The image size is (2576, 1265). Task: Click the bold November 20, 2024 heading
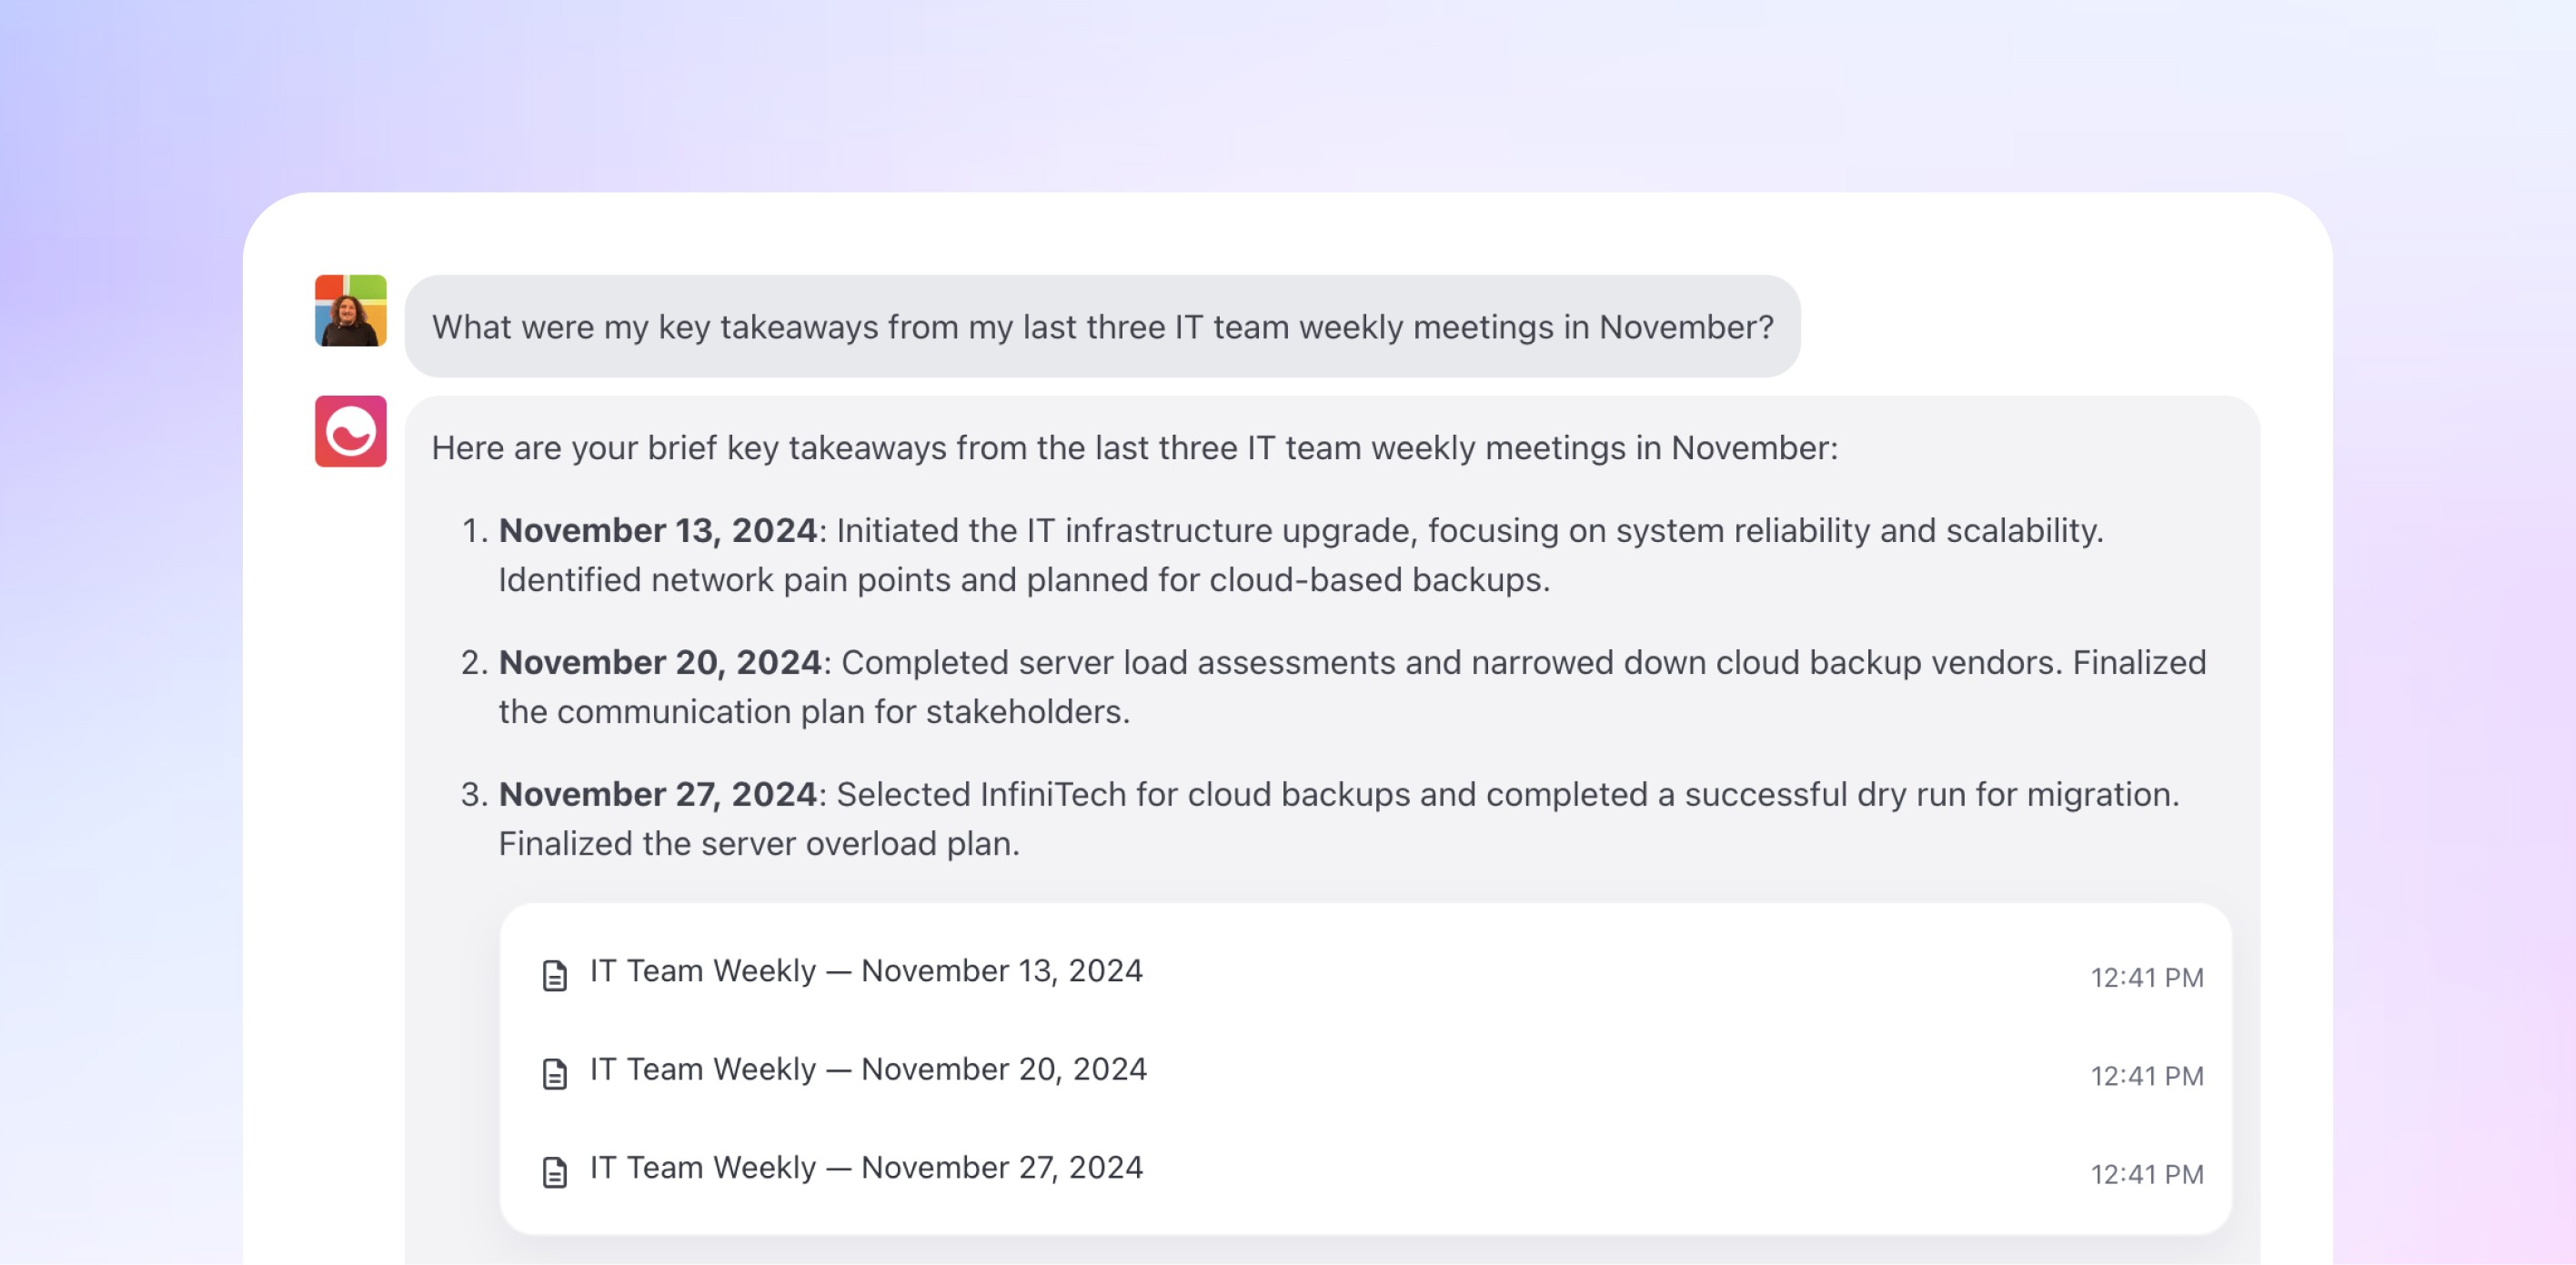tap(660, 662)
